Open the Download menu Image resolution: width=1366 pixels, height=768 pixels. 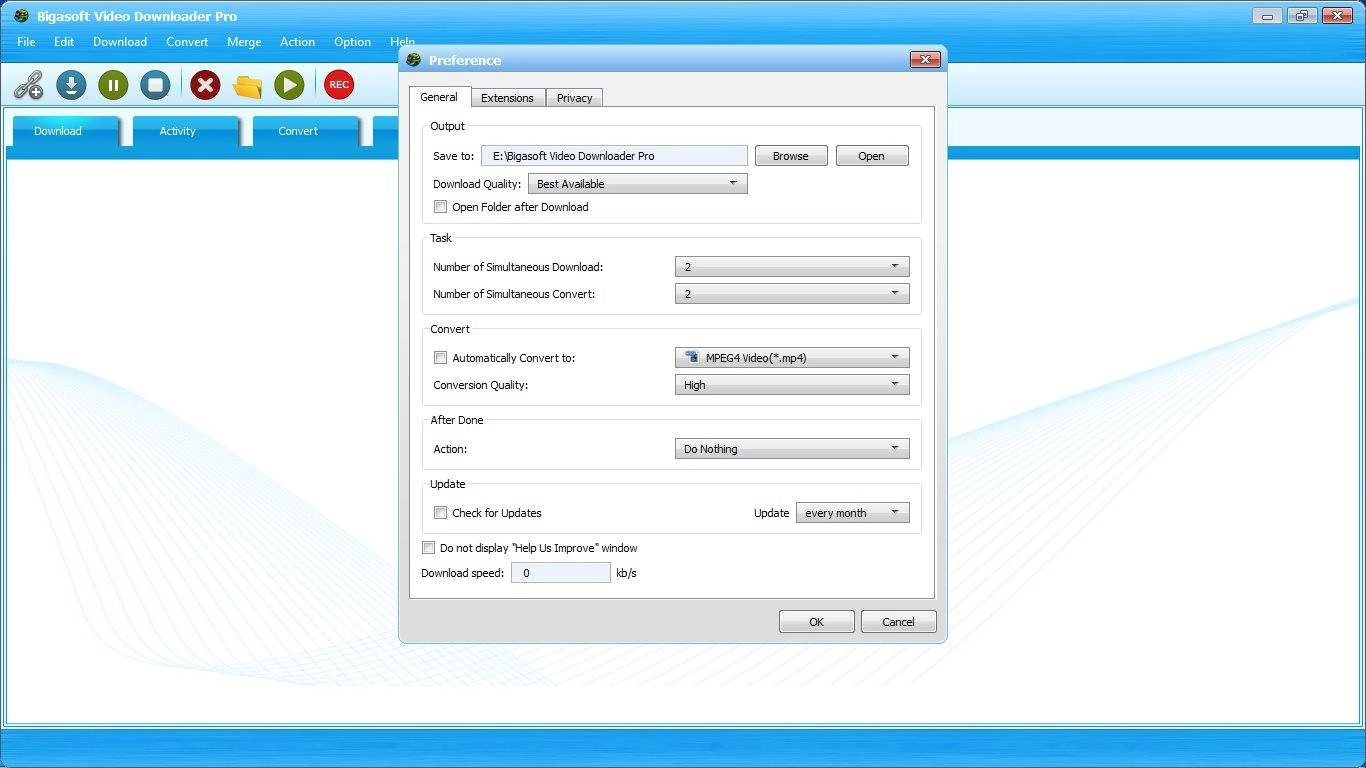point(120,42)
